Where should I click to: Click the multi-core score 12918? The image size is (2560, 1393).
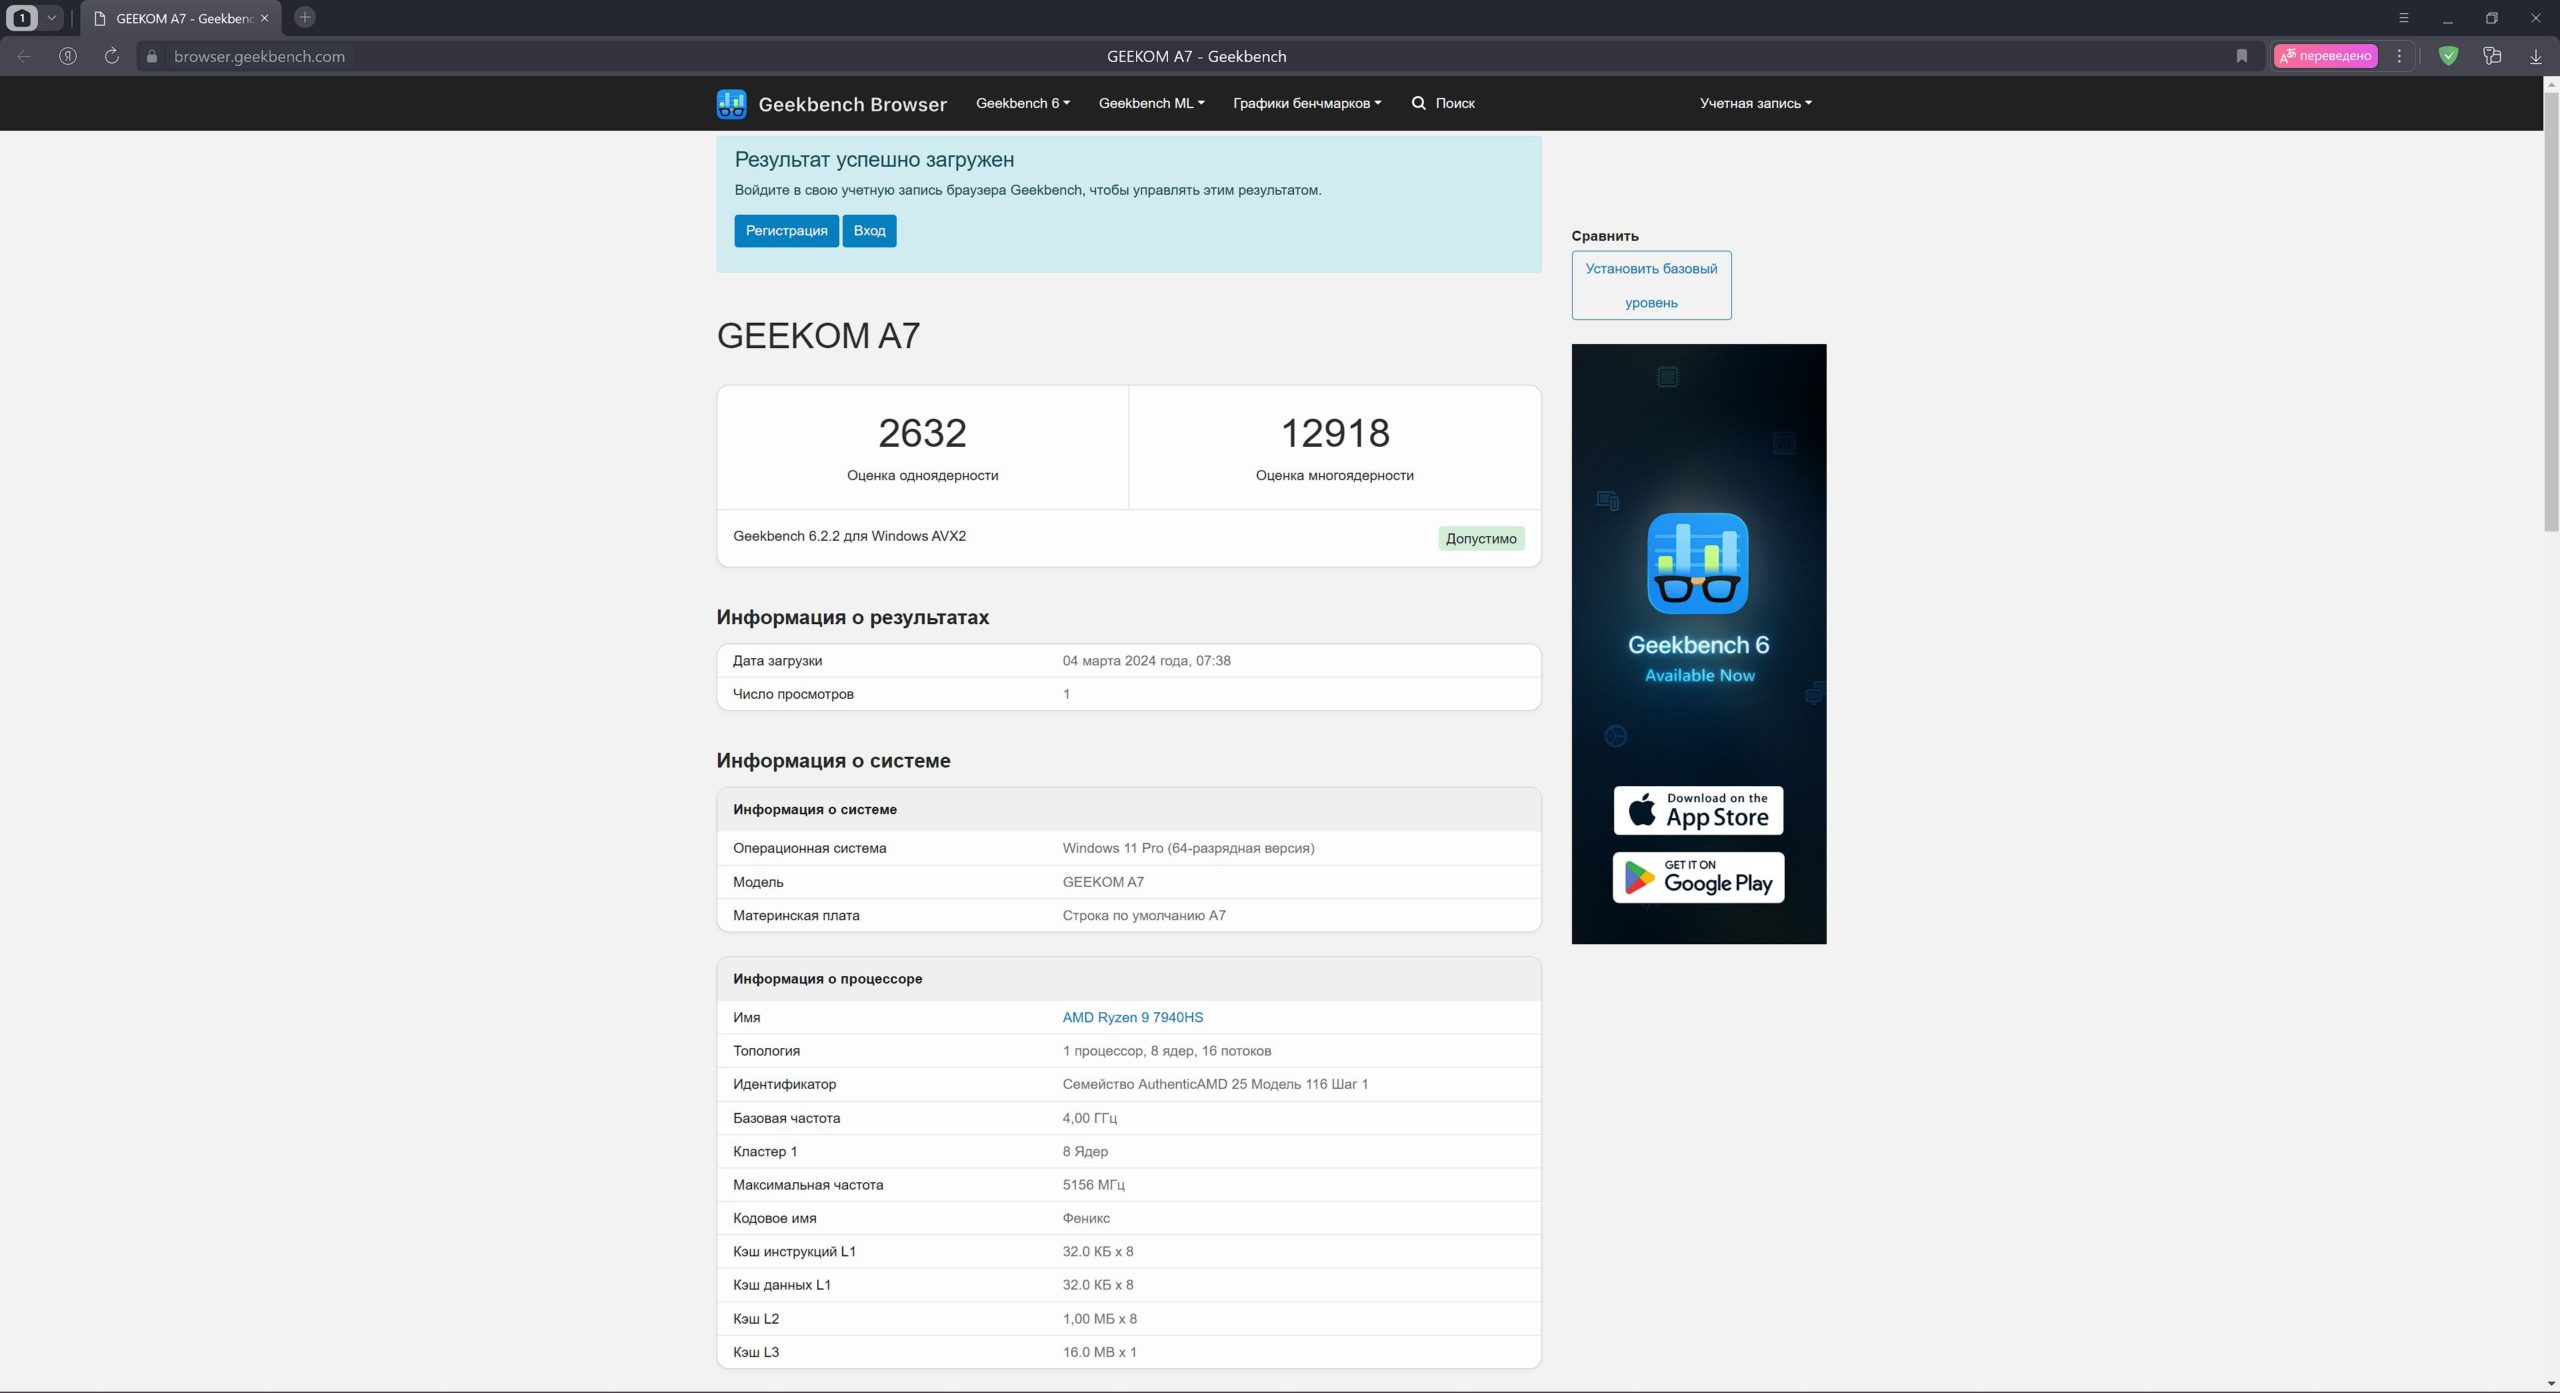click(x=1335, y=433)
